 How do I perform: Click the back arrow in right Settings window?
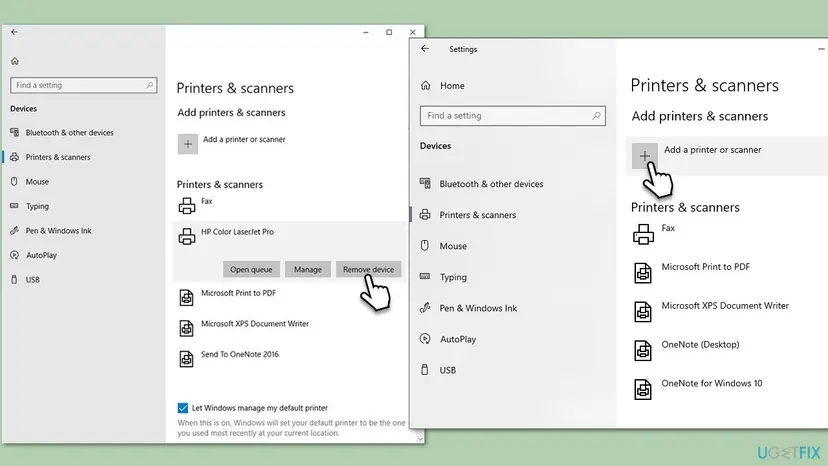point(425,49)
